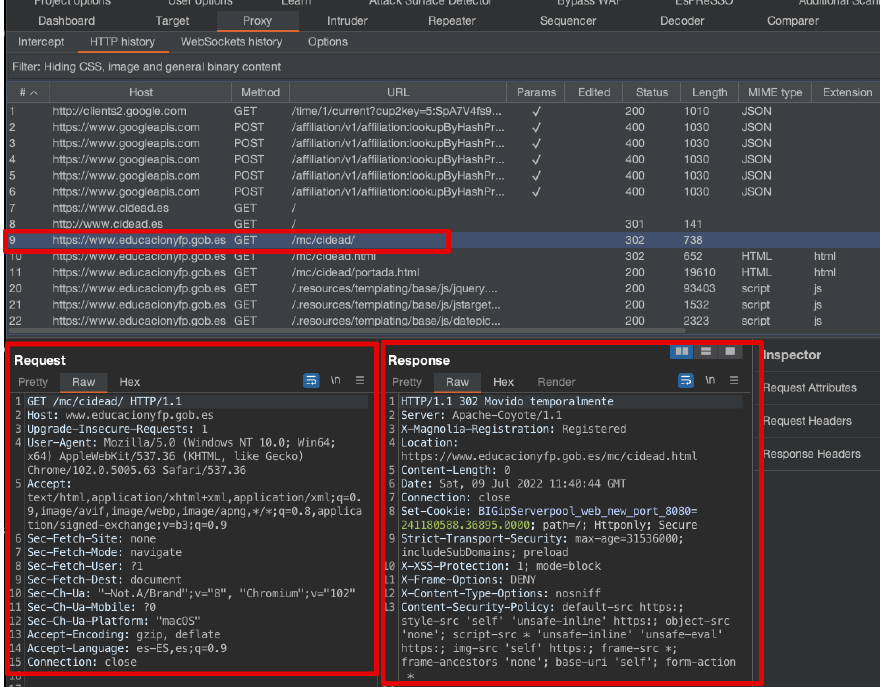Expand the Response Headers inspector section
This screenshot has width=880, height=687.
[x=811, y=454]
